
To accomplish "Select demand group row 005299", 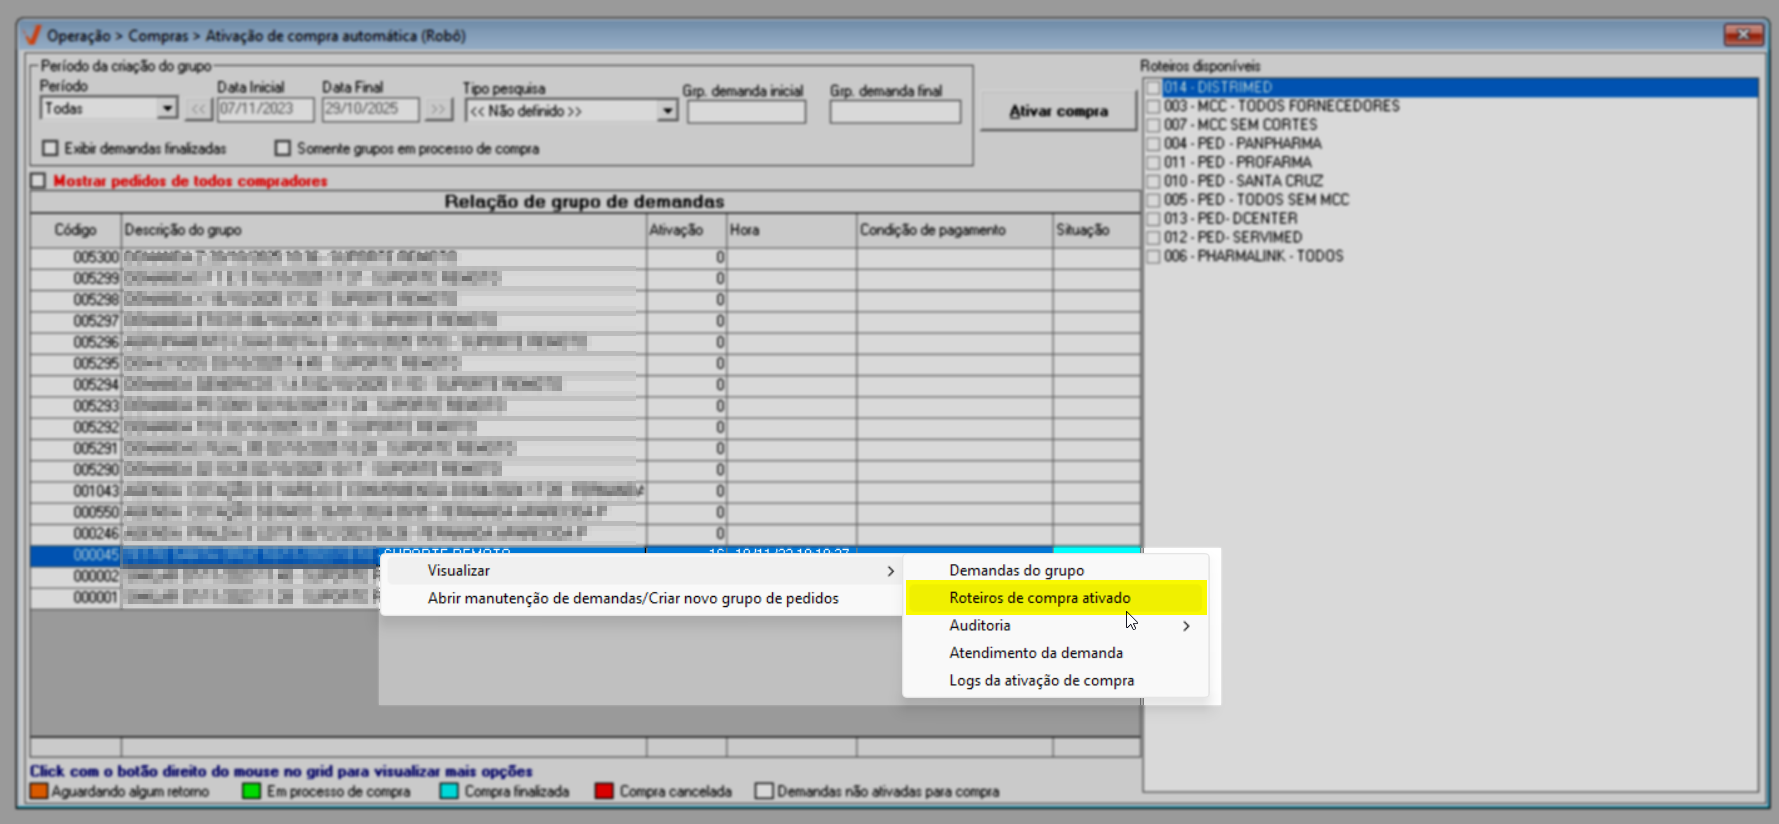I will click(x=585, y=279).
